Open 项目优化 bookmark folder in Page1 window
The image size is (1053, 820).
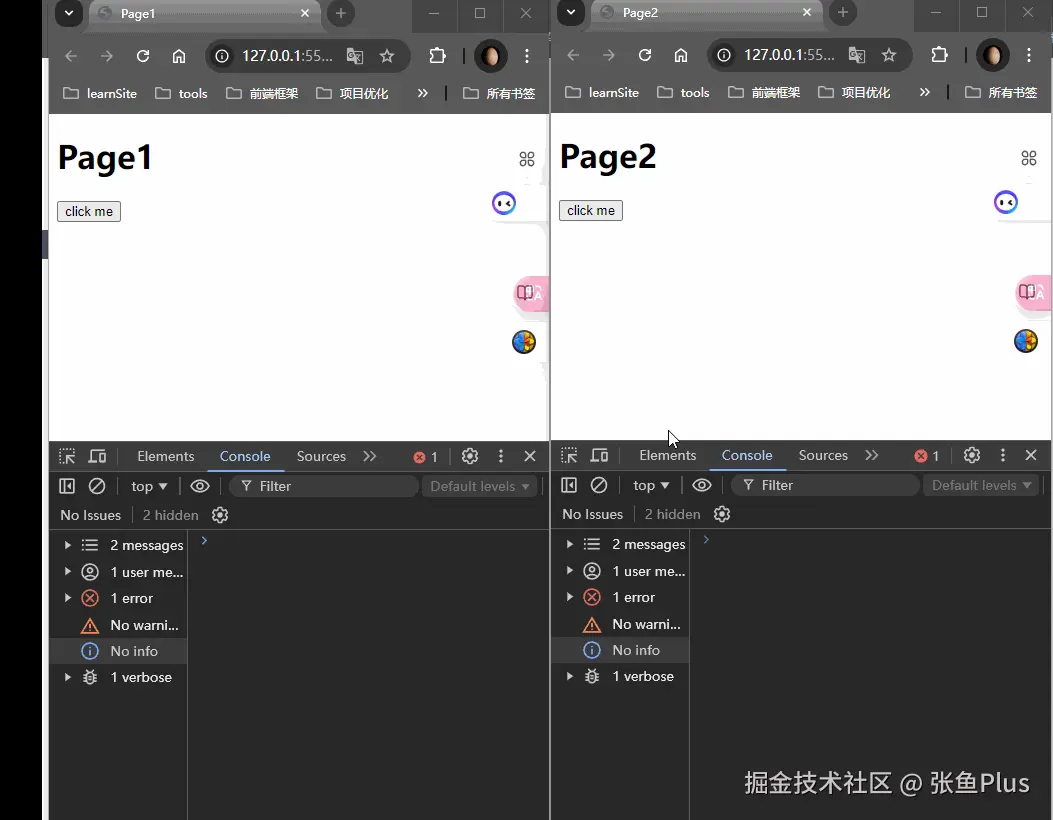352,93
